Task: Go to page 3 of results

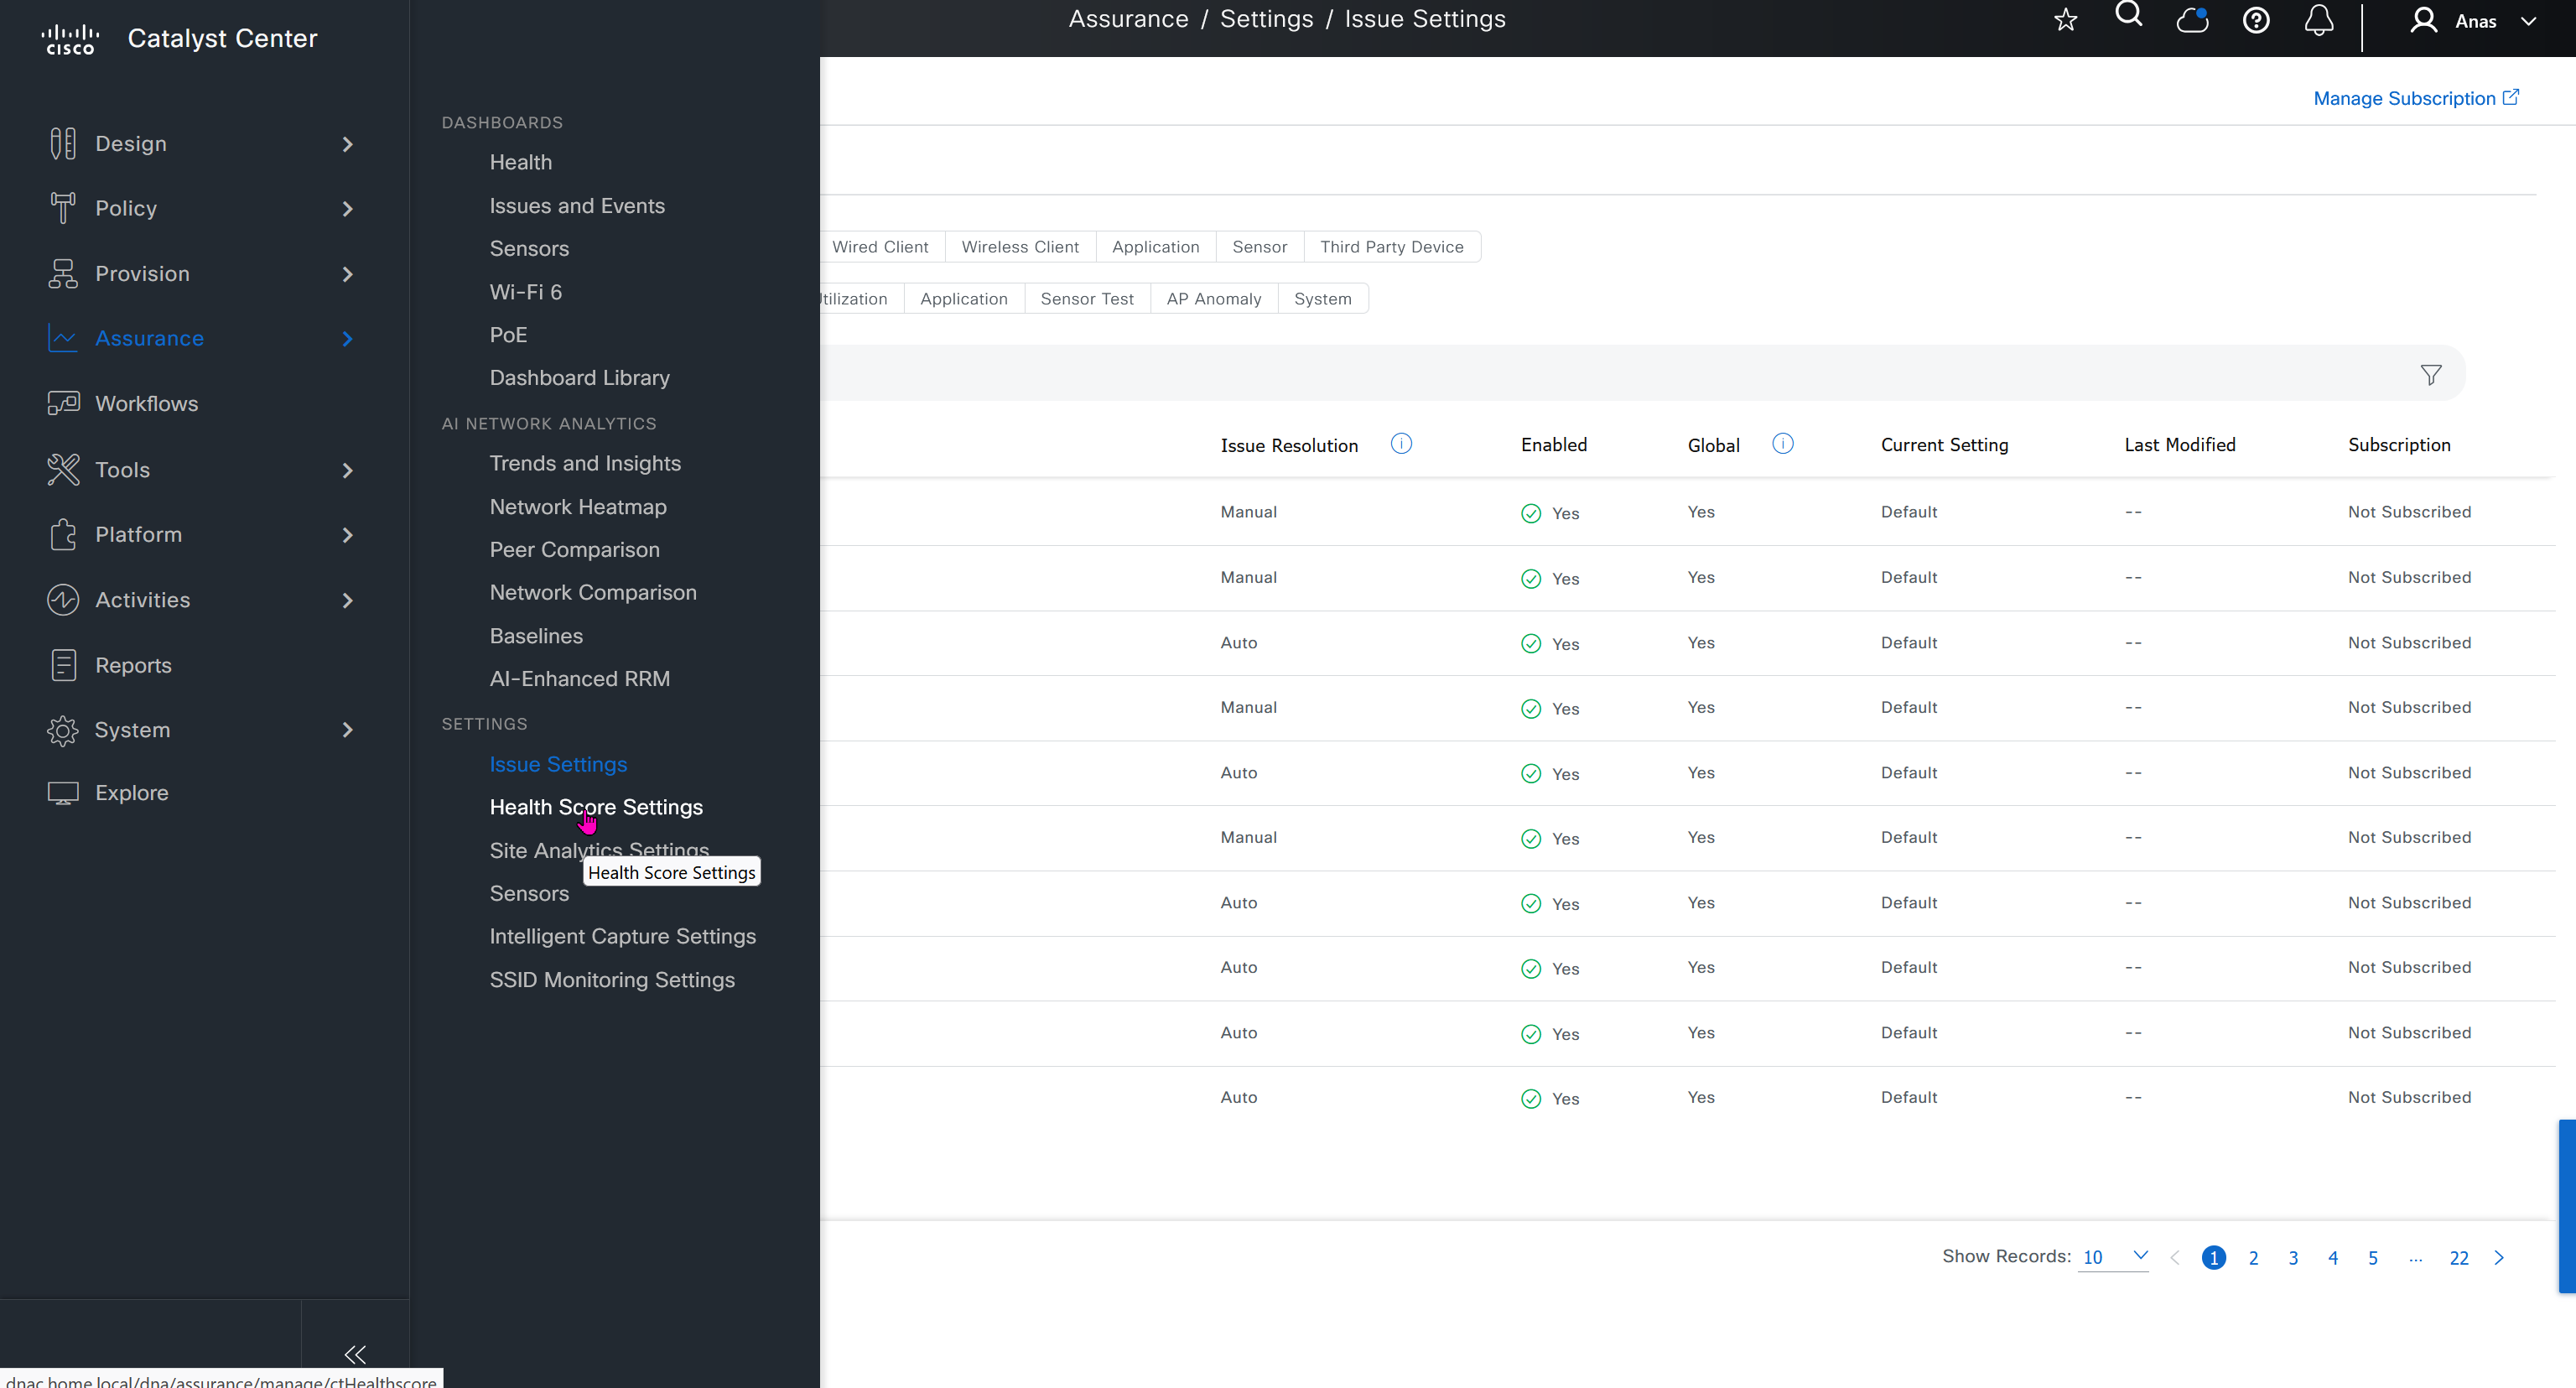Action: click(2293, 1258)
